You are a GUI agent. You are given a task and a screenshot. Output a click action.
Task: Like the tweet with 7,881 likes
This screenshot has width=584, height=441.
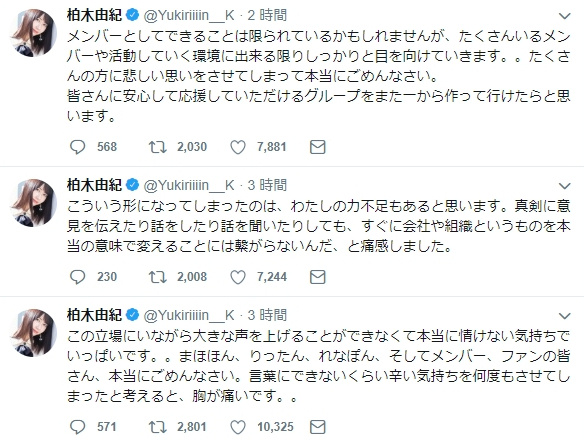pyautogui.click(x=238, y=147)
